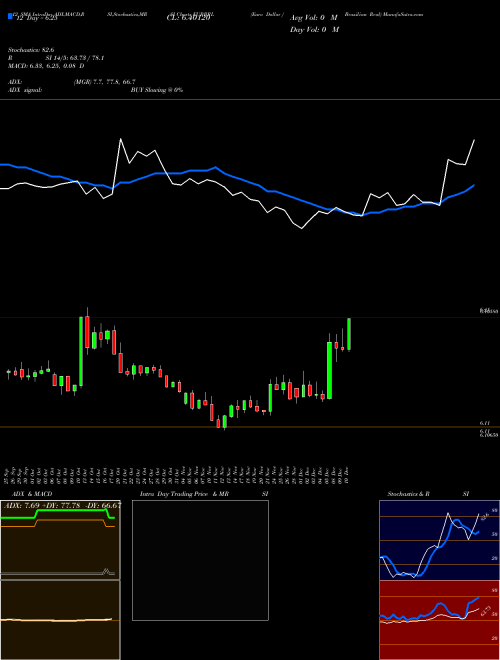
Task: Click the 6.11 price axis label
Action: coord(484,423)
